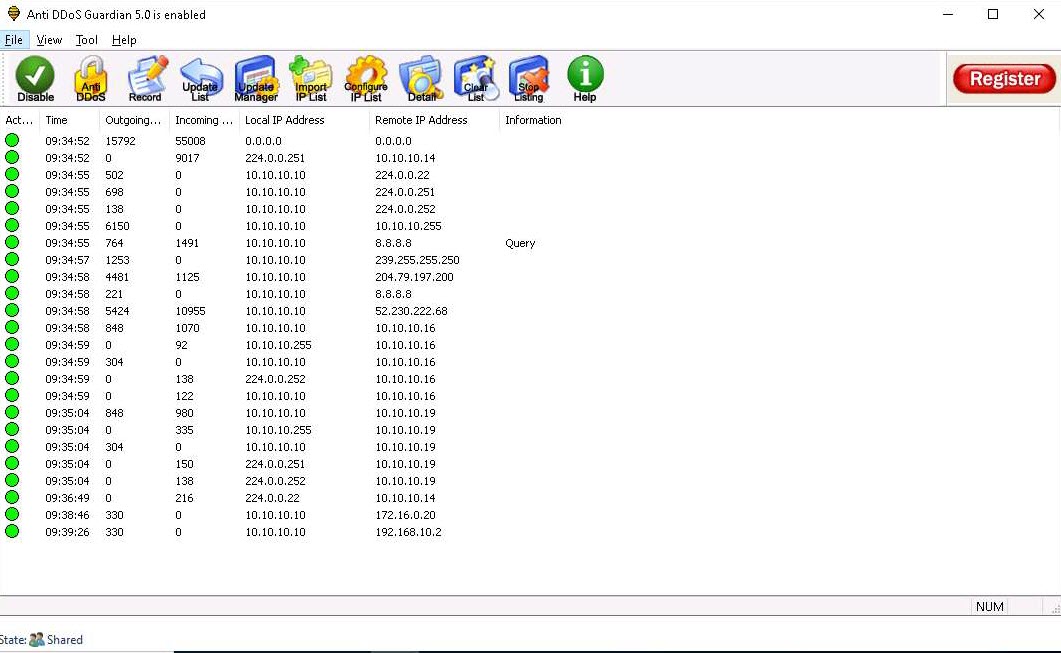Click the Shared state label
The image size is (1061, 653).
point(65,639)
